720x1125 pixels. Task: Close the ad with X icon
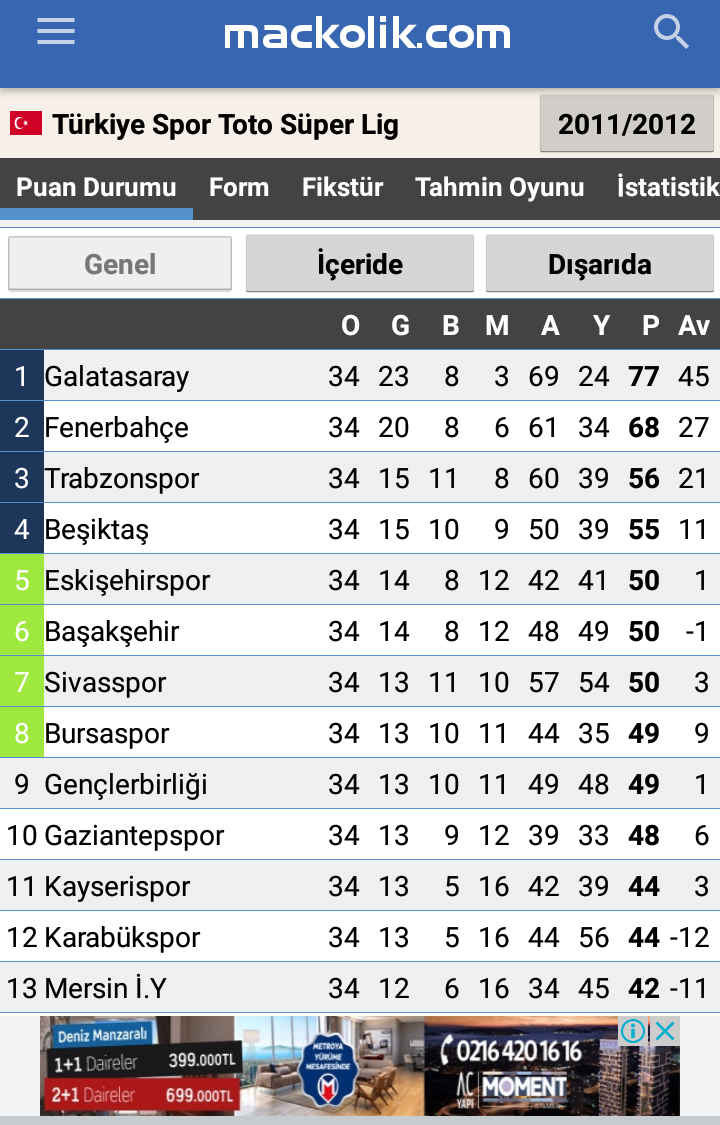pyautogui.click(x=665, y=1032)
